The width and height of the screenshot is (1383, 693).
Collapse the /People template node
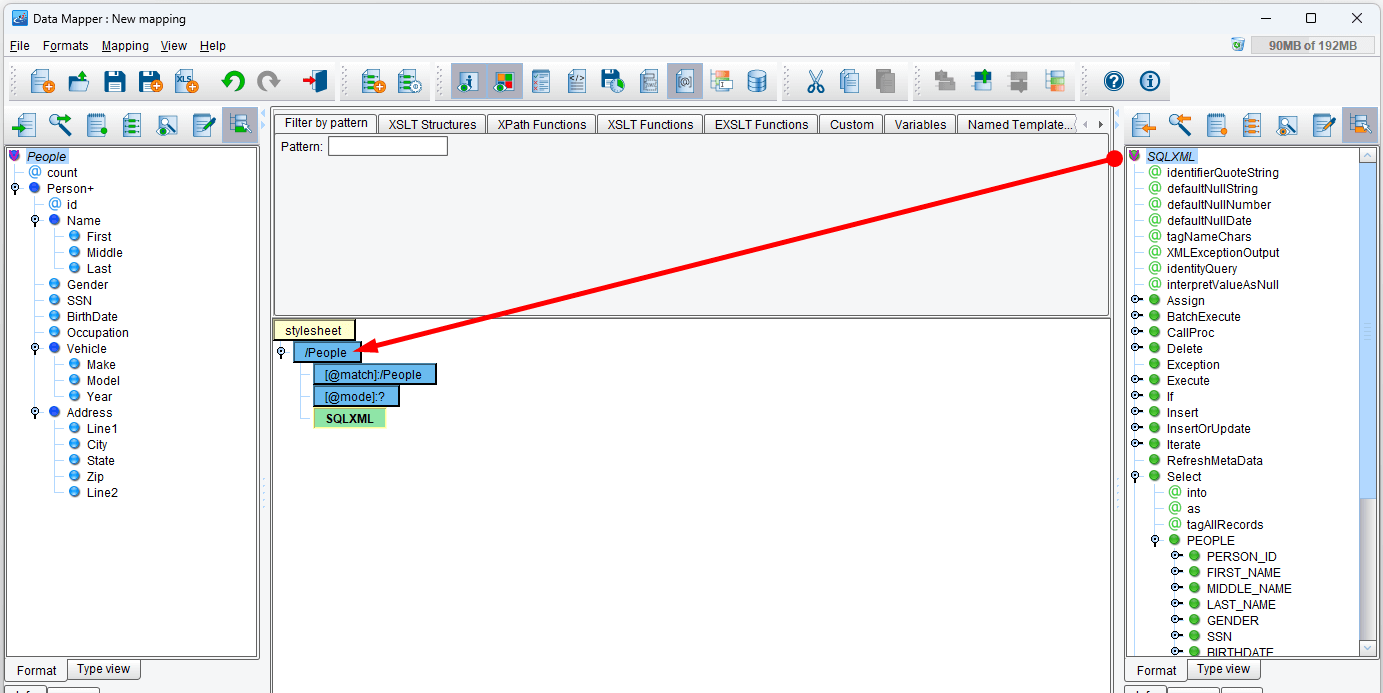(x=281, y=353)
